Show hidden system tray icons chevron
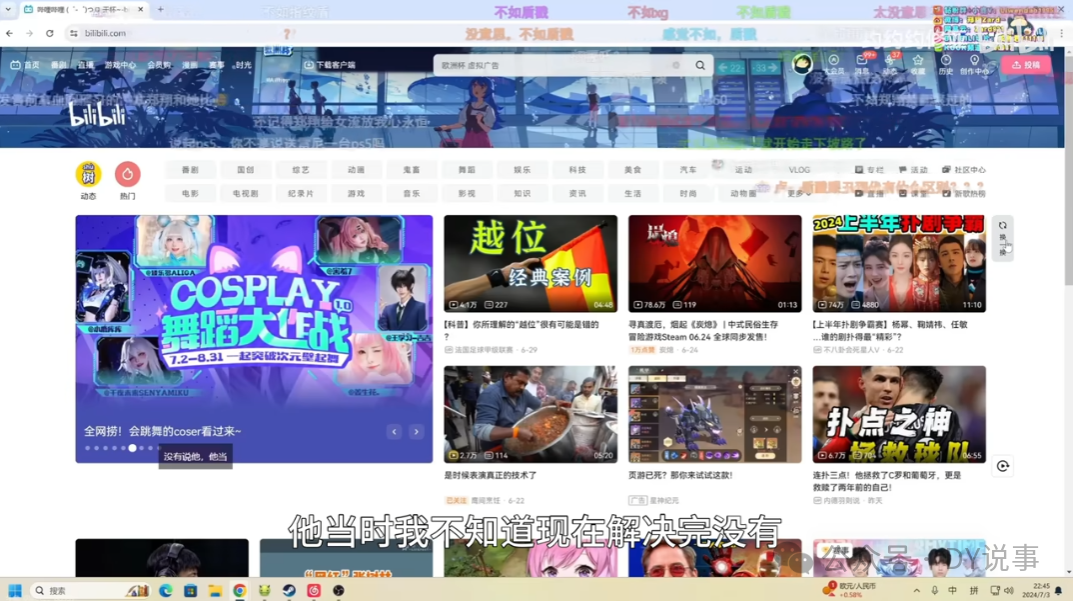The height and width of the screenshot is (601, 1073). [x=916, y=590]
